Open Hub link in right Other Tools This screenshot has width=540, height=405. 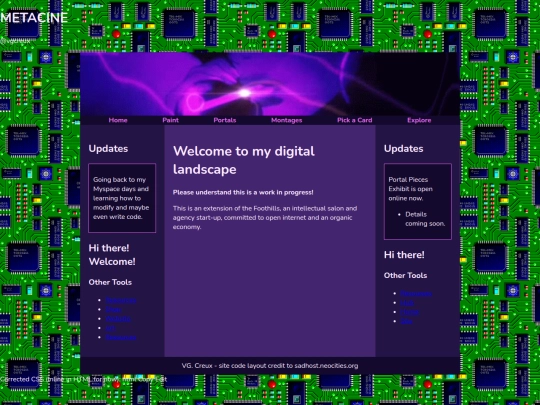[407, 303]
